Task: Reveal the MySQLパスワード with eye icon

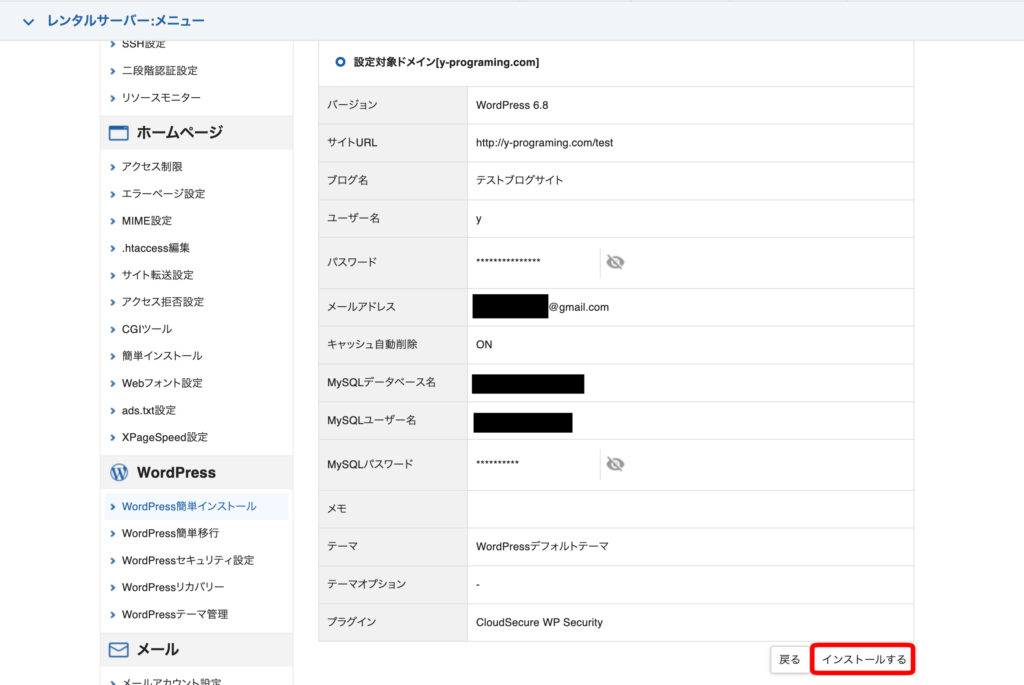Action: (615, 464)
